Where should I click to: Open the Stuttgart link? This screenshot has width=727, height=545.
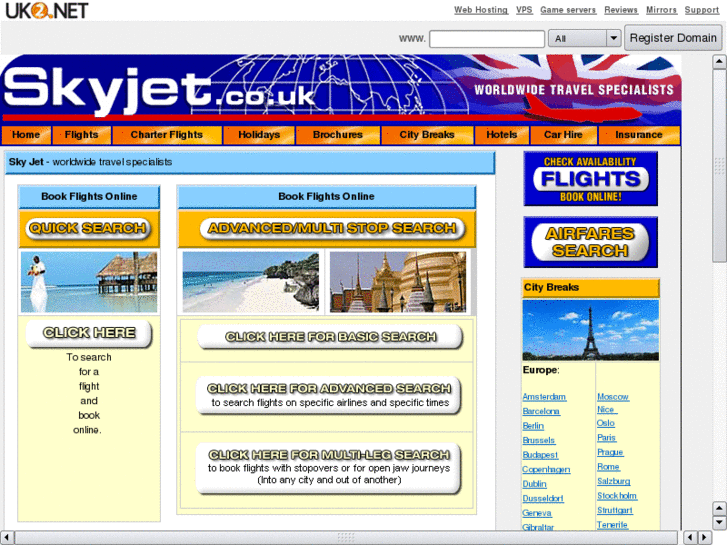pos(614,510)
